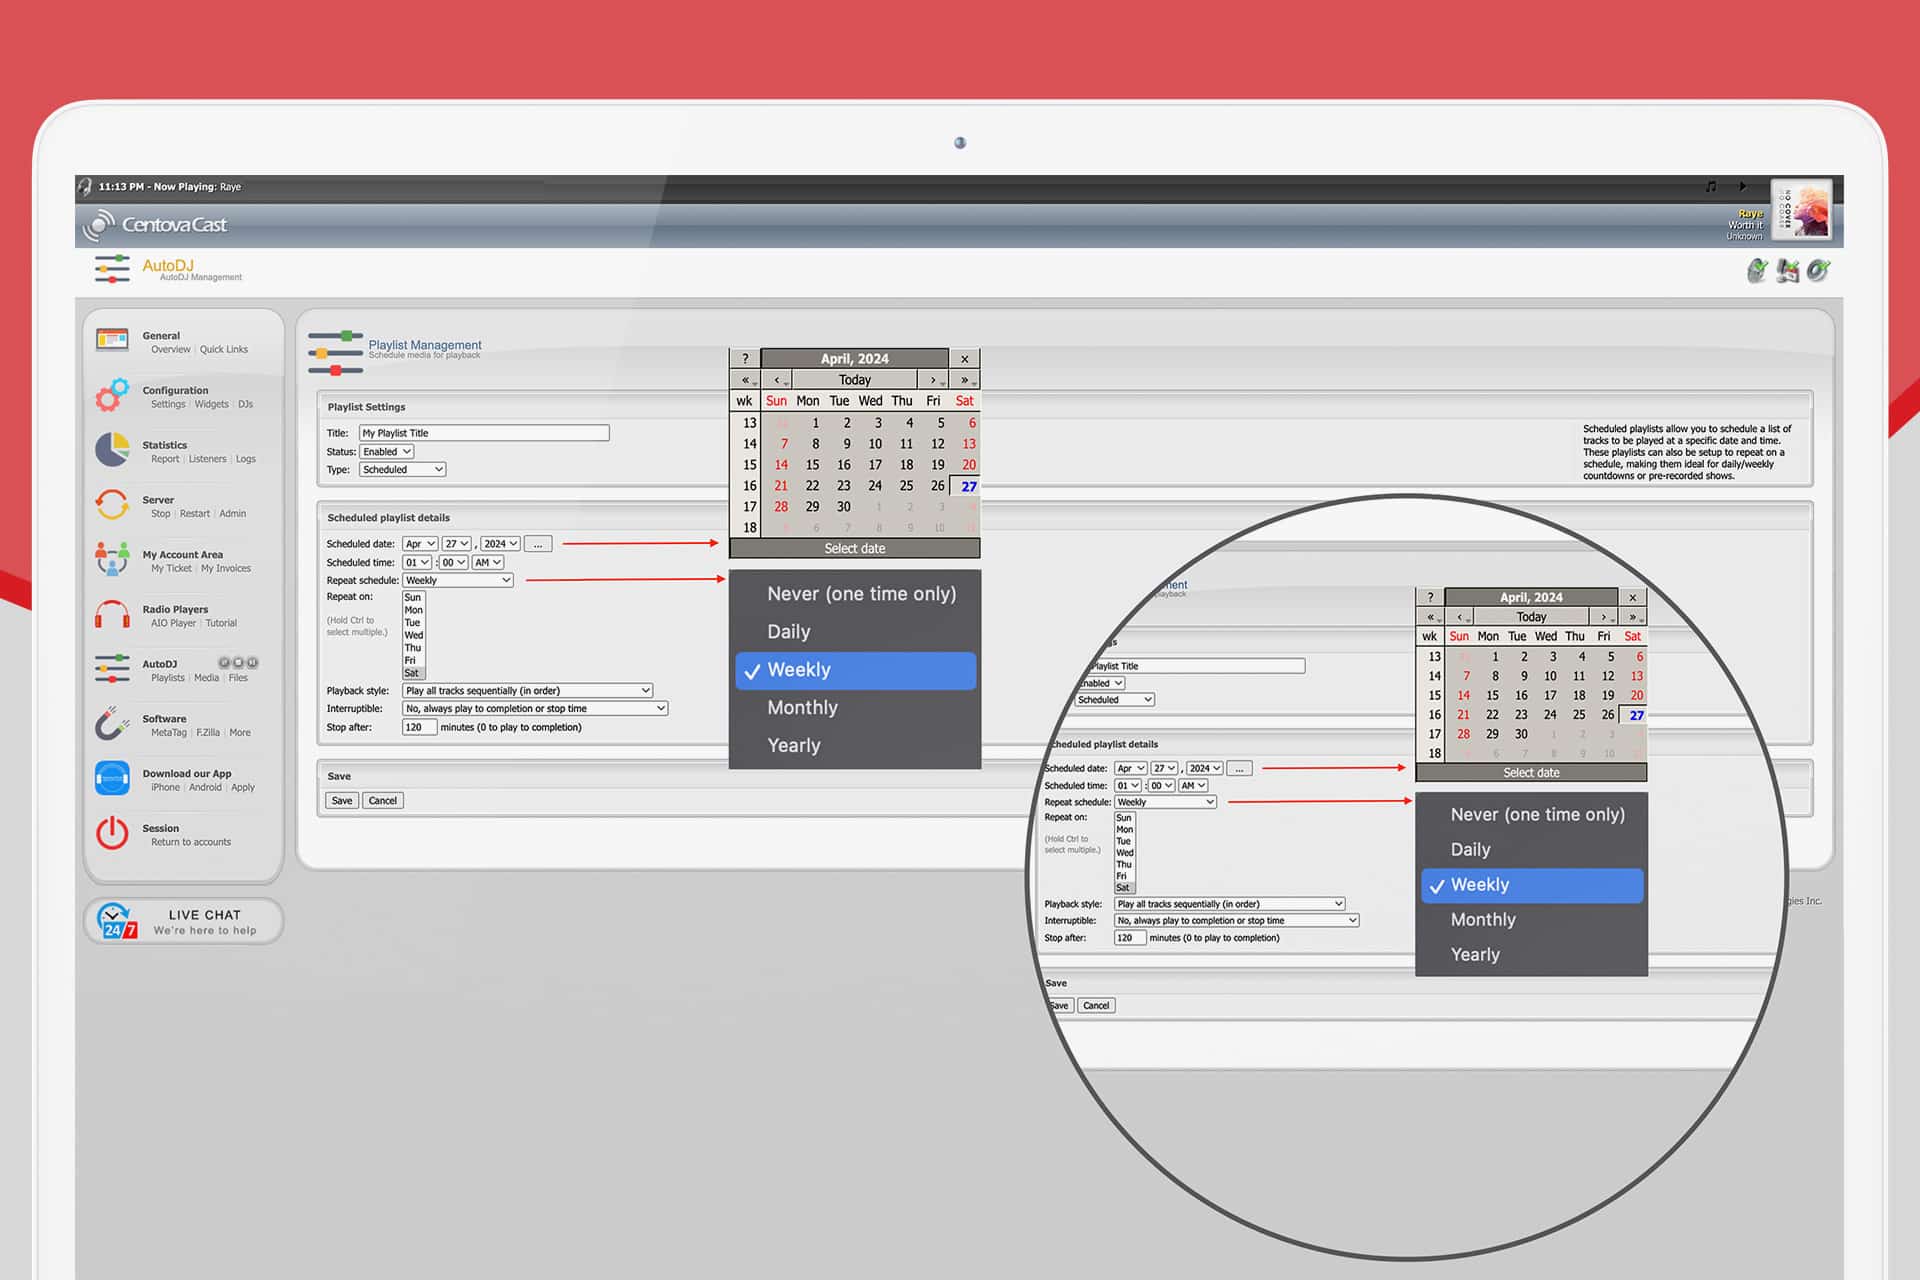Image resolution: width=1920 pixels, height=1280 pixels.
Task: Open the Raye album cover thumbnail
Action: 1801,210
